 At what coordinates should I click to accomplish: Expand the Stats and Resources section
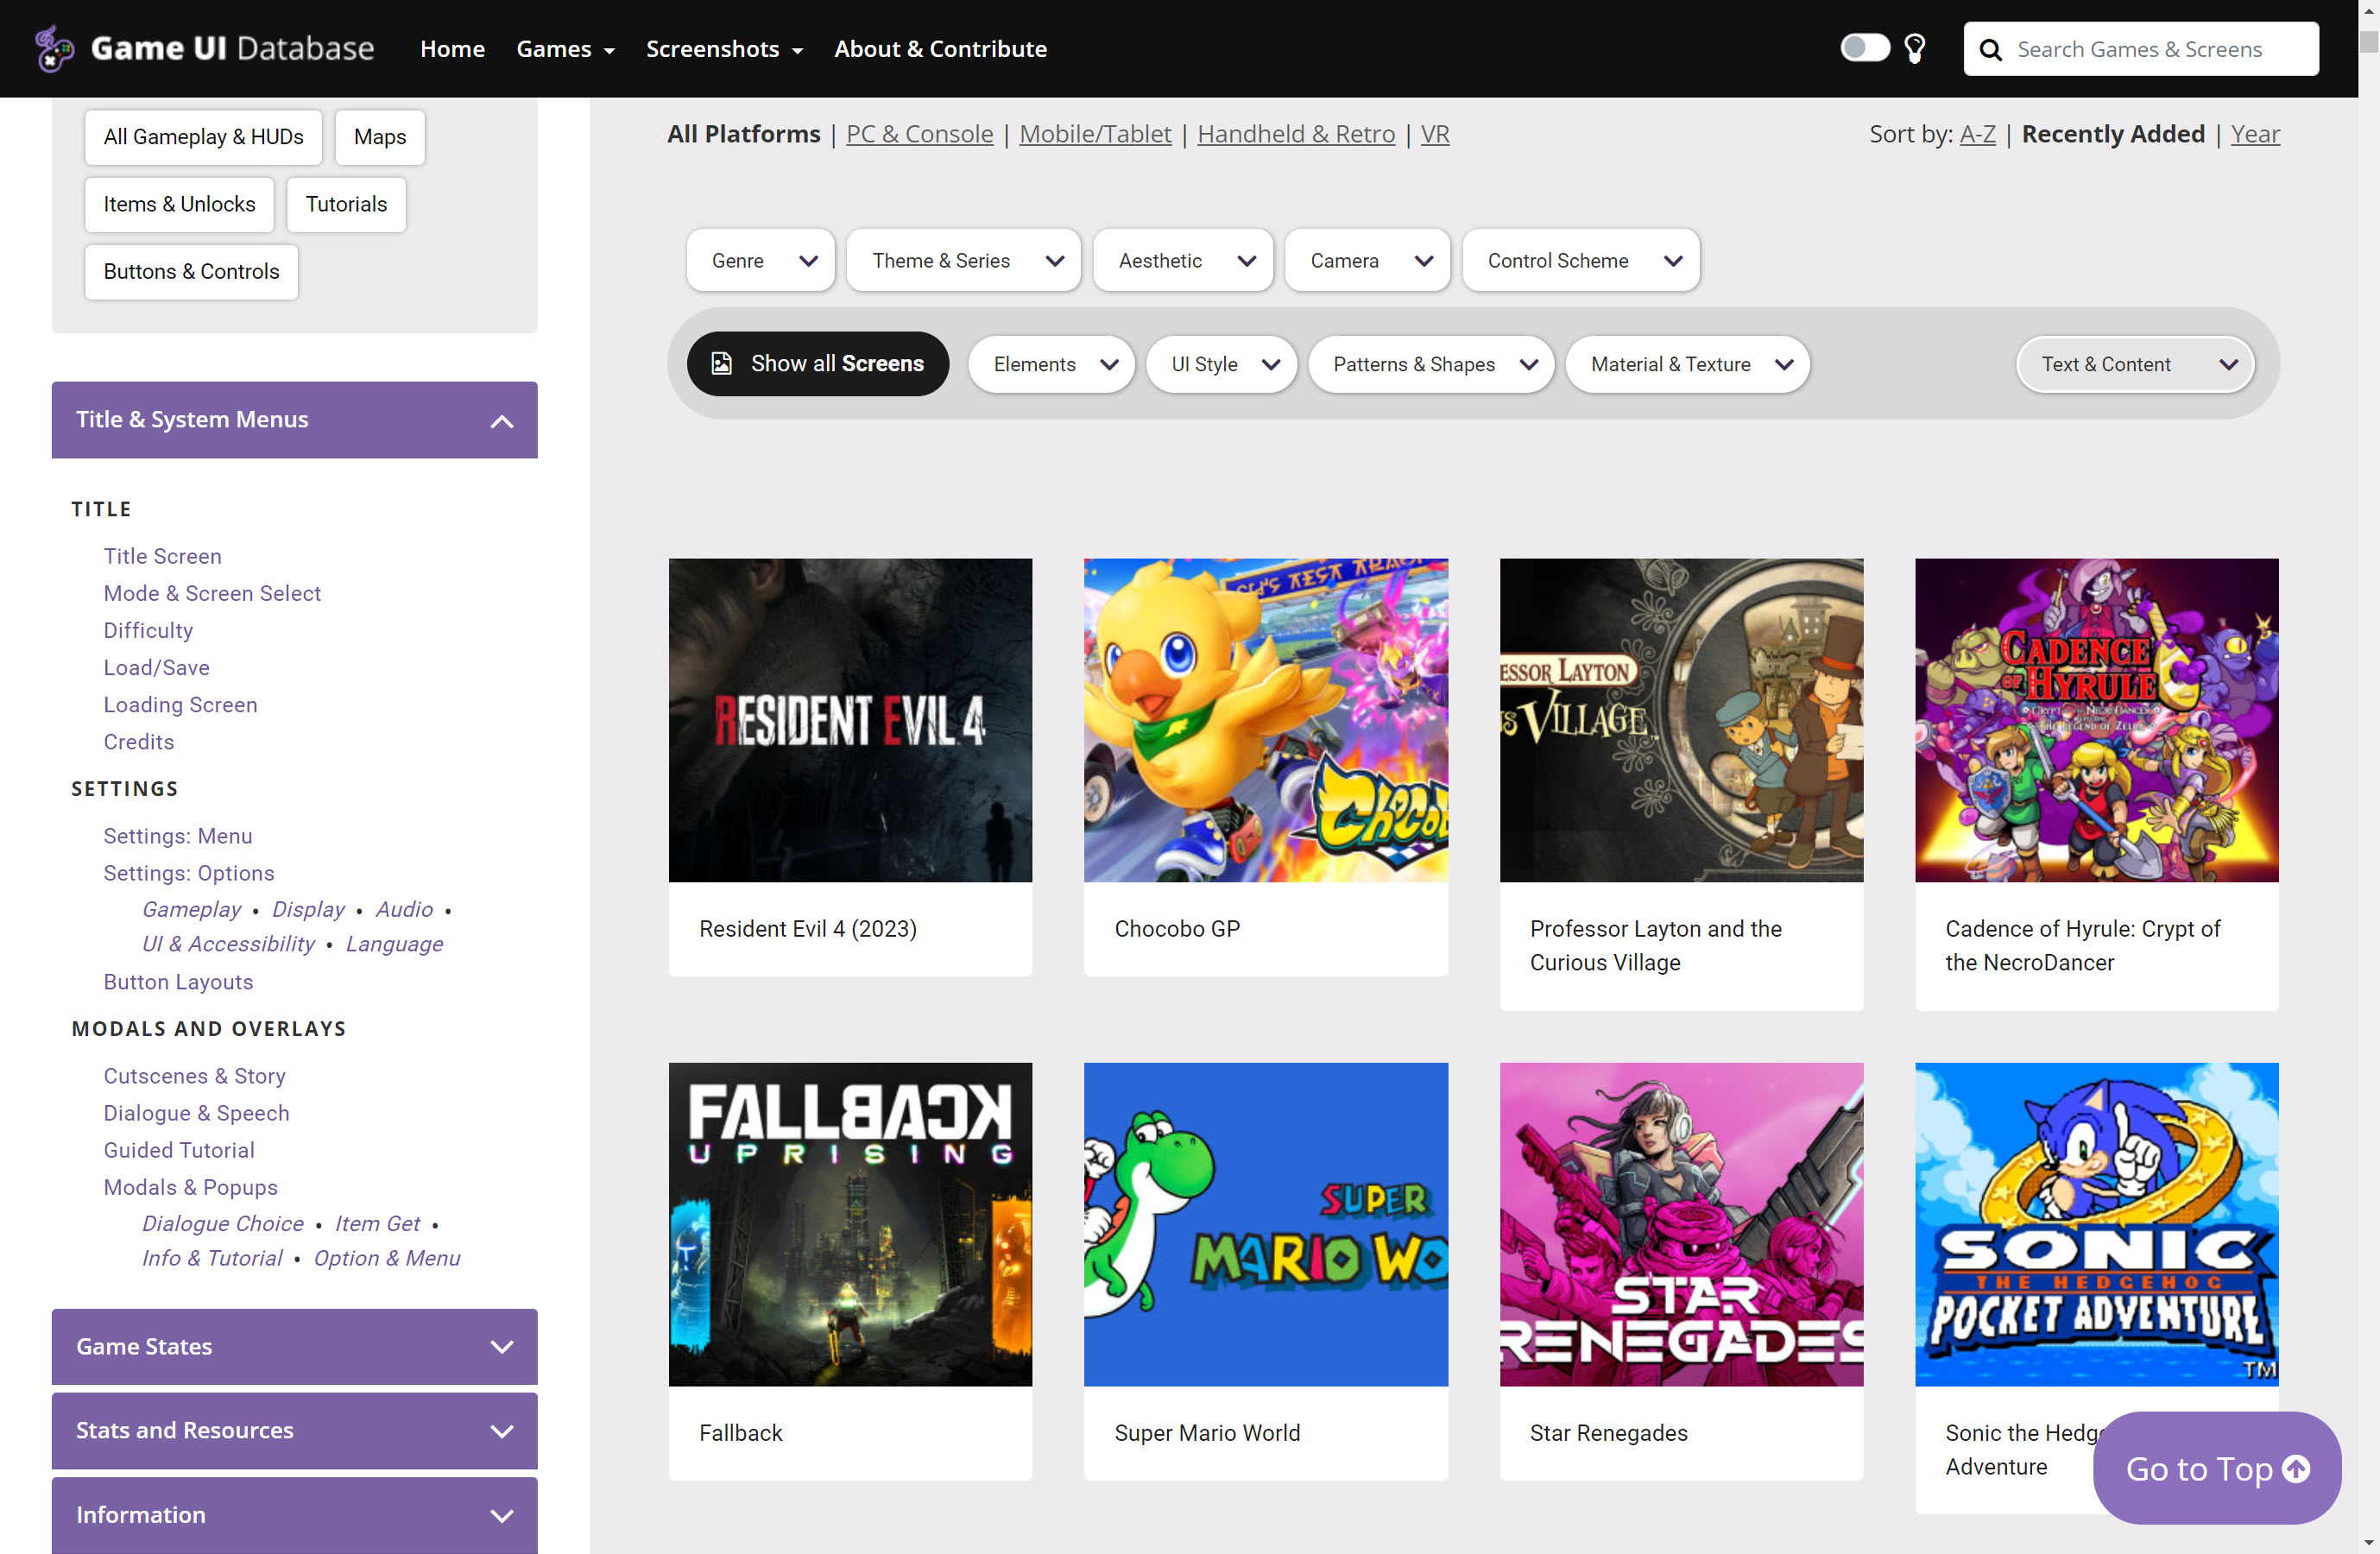pos(501,1430)
